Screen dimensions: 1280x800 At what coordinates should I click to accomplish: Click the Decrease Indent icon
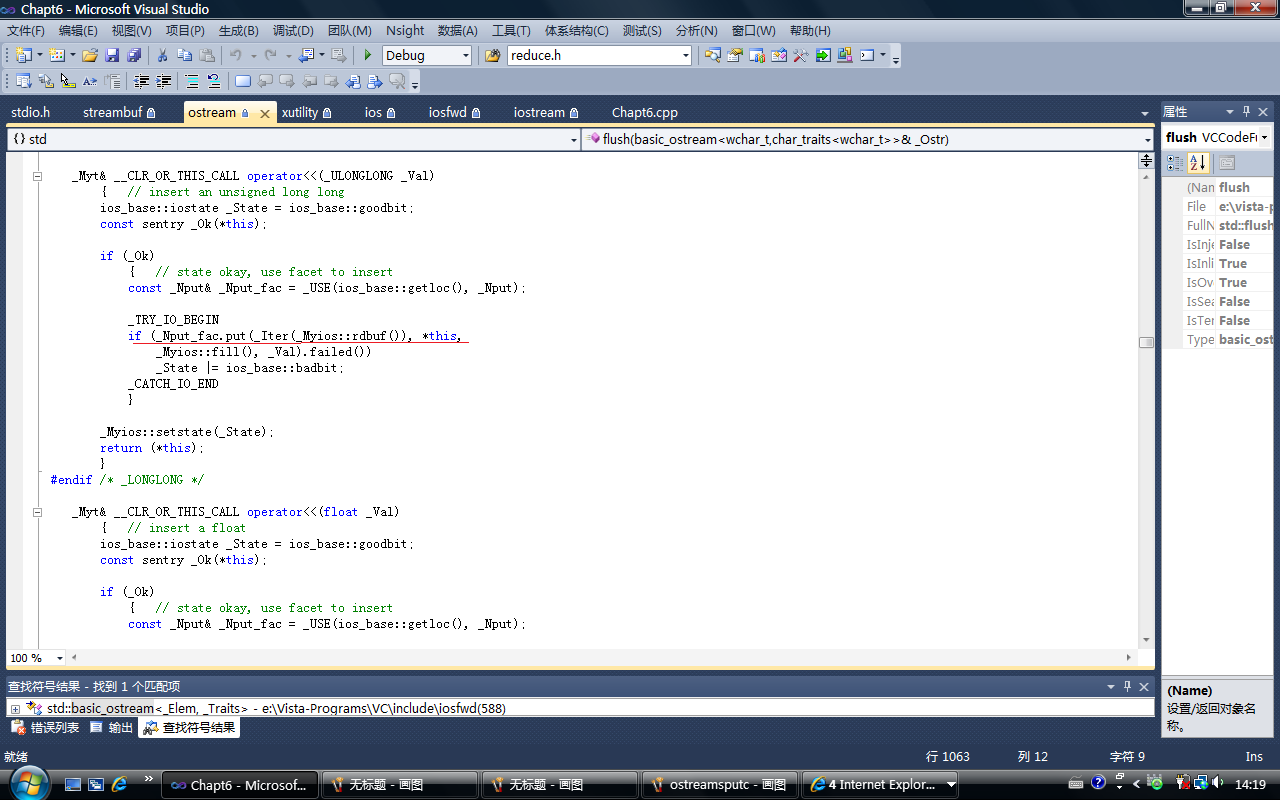pos(142,81)
